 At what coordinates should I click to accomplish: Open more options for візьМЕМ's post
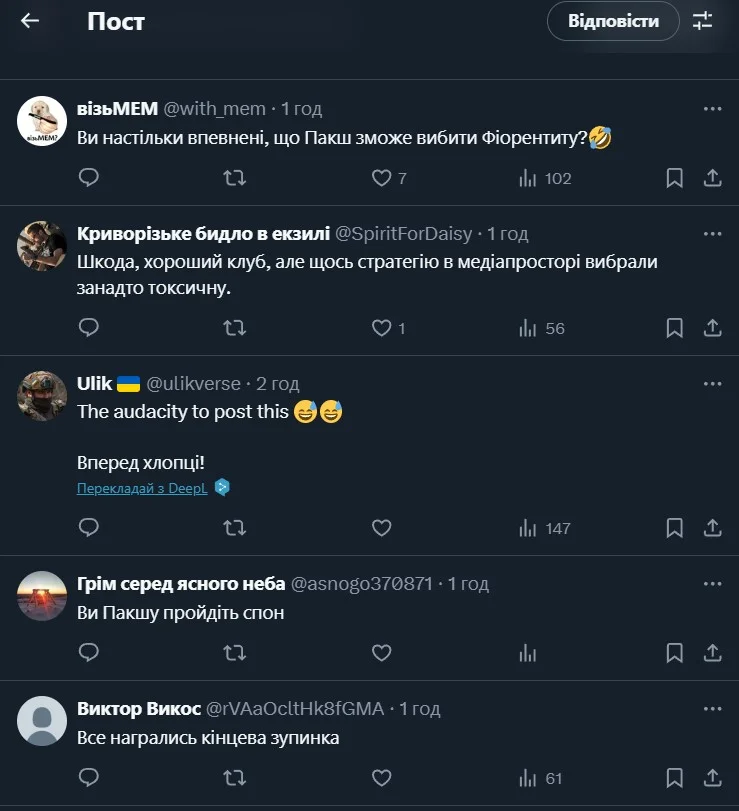(x=712, y=109)
